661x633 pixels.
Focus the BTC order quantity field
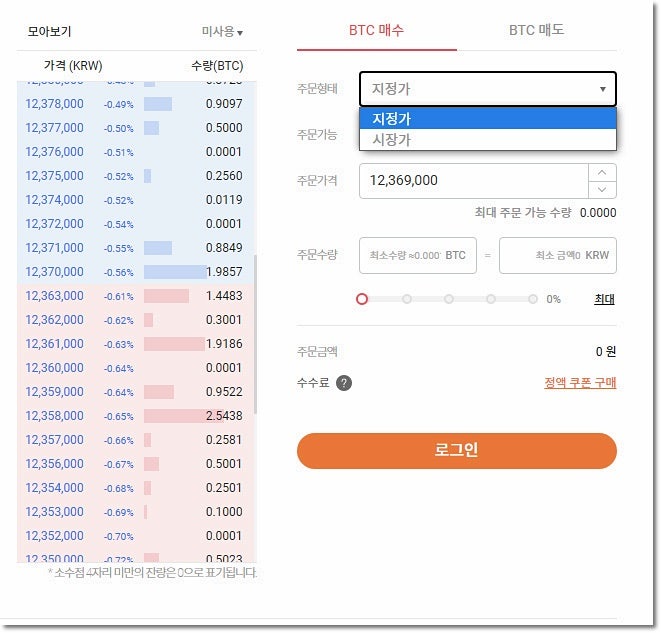pyautogui.click(x=418, y=255)
